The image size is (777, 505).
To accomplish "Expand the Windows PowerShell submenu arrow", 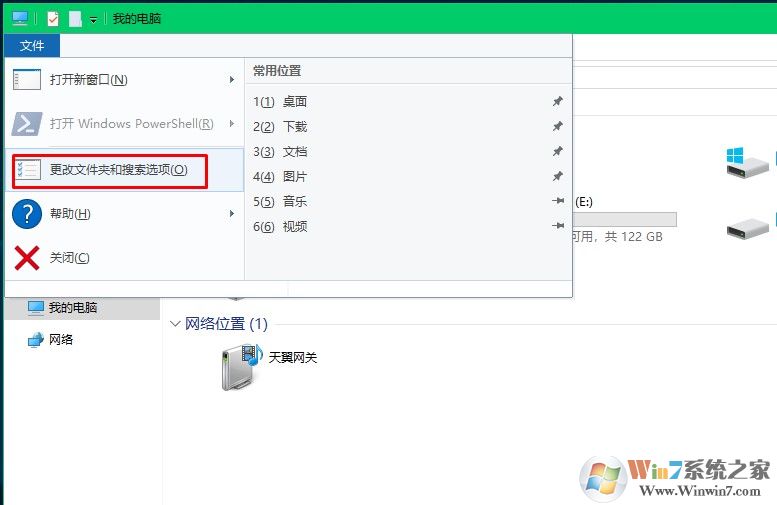I will (x=231, y=123).
